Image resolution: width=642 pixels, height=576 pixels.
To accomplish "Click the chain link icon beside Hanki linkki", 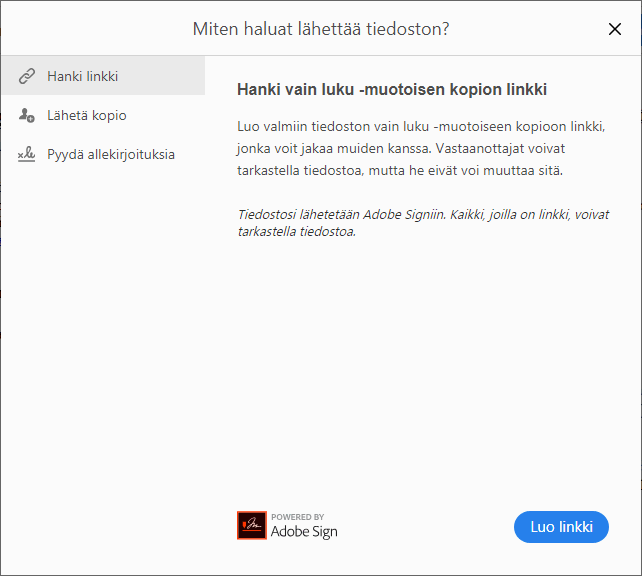I will (27, 76).
